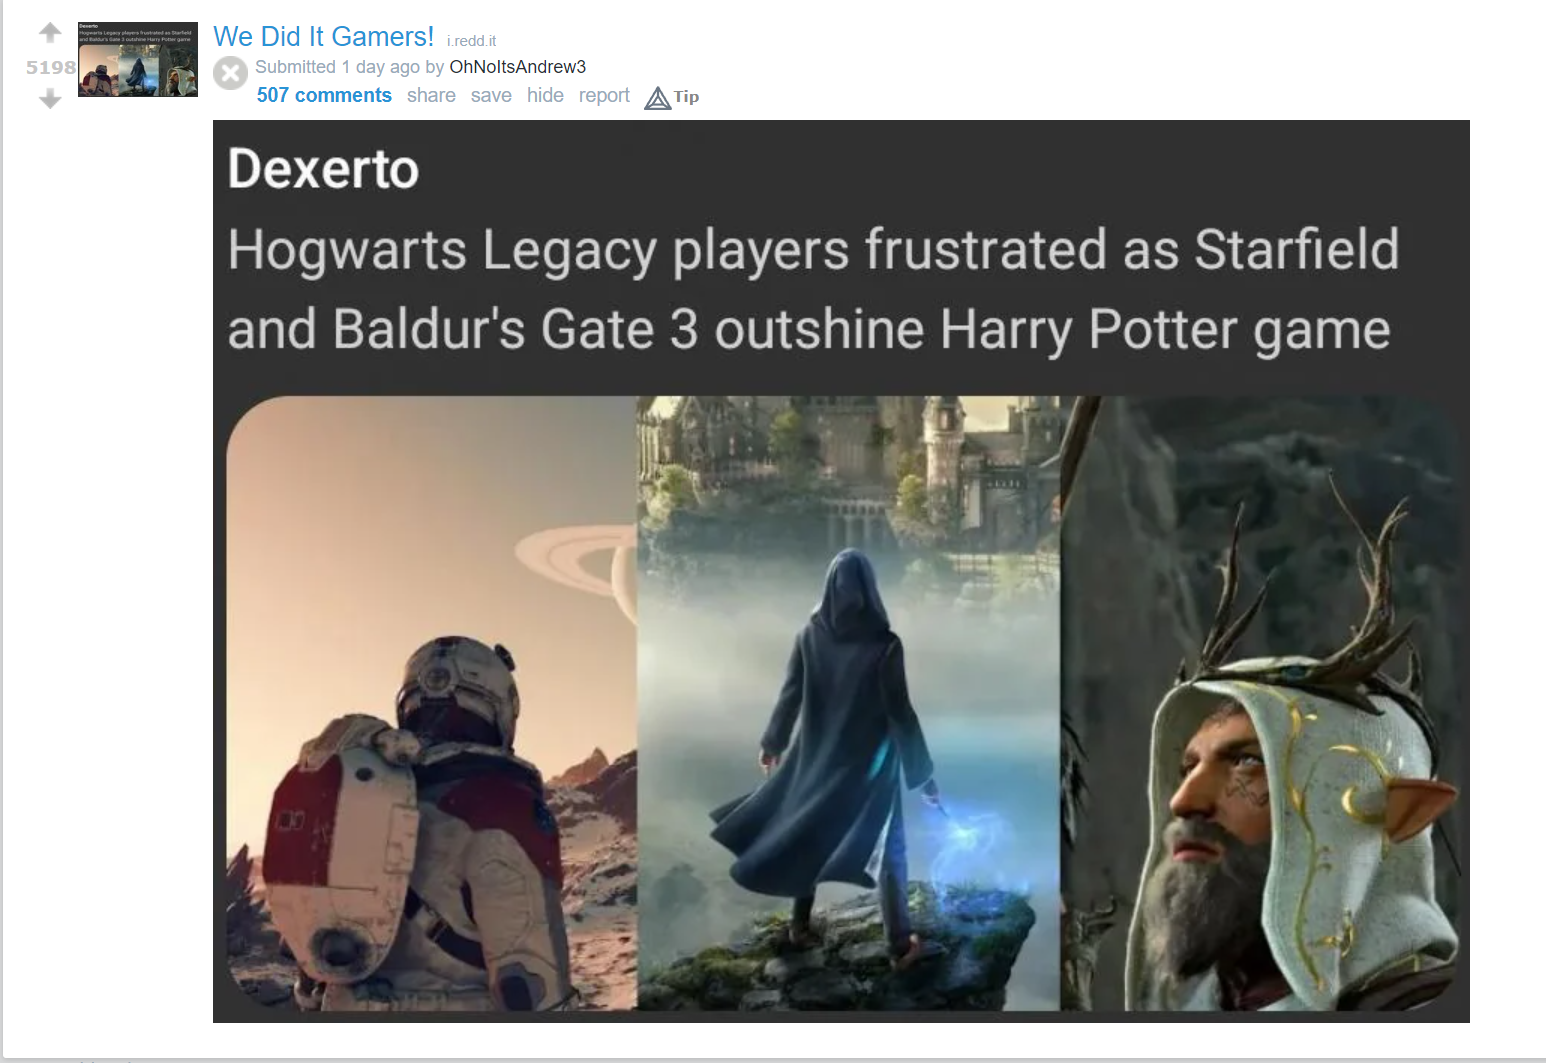Screen dimensions: 1546x1063
Task: Open the 'We Did It Gamers!' title link
Action: (x=323, y=37)
